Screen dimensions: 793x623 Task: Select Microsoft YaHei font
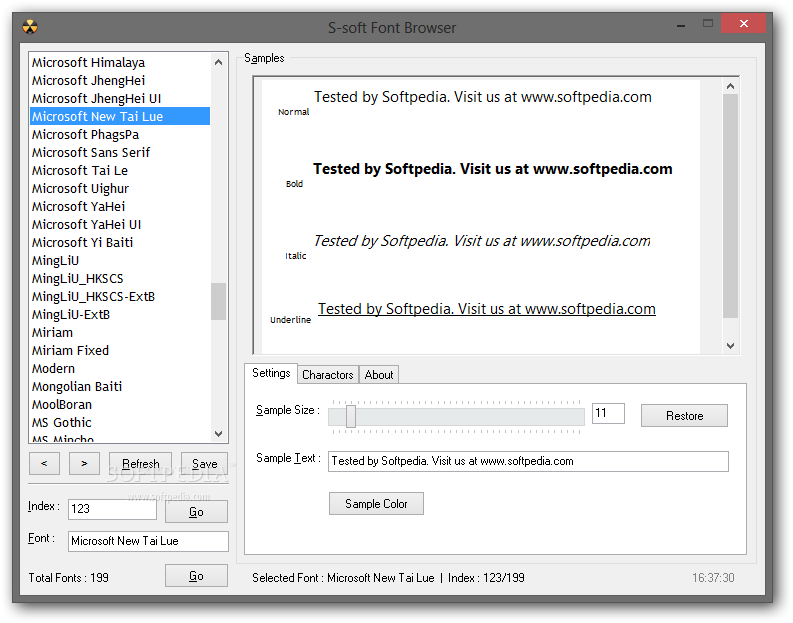[120, 206]
